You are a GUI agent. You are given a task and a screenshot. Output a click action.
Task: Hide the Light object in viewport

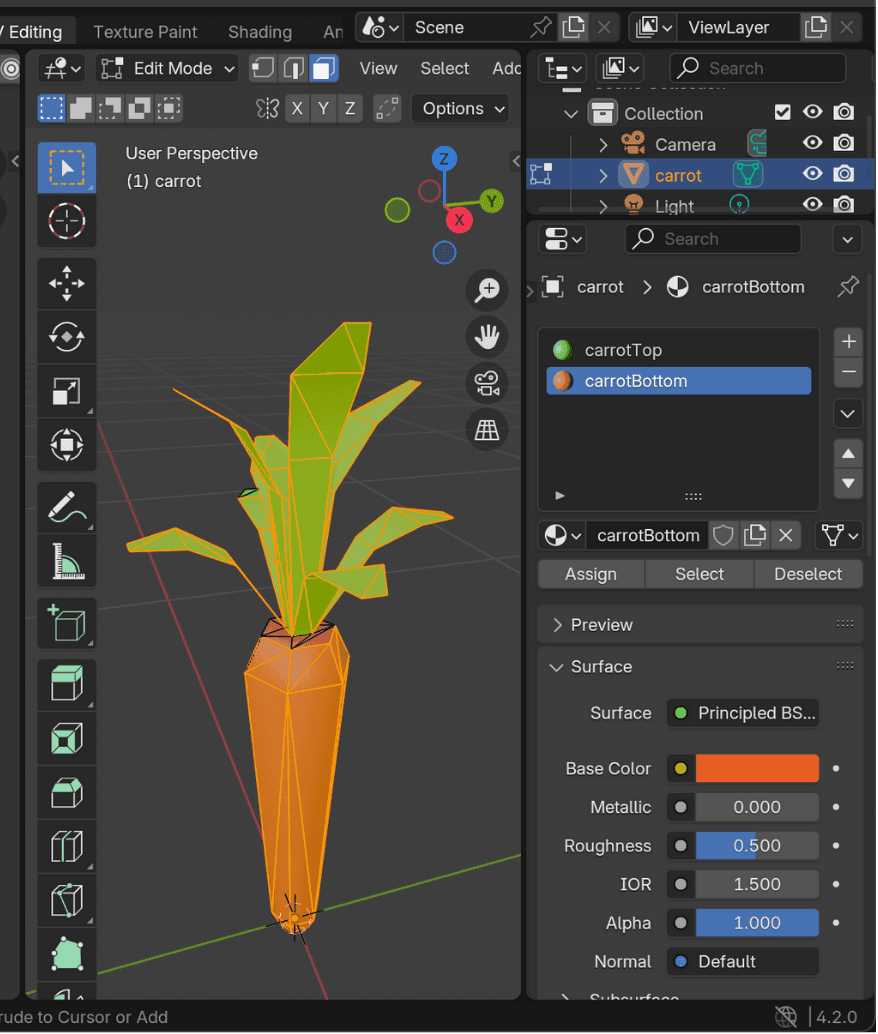click(813, 204)
